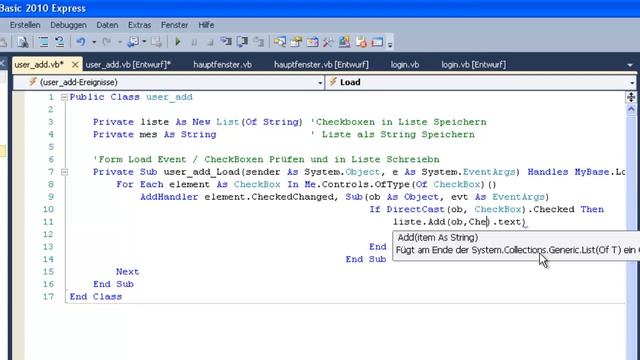The width and height of the screenshot is (640, 360).
Task: Click the Step Out debug icon
Action: 258,42
